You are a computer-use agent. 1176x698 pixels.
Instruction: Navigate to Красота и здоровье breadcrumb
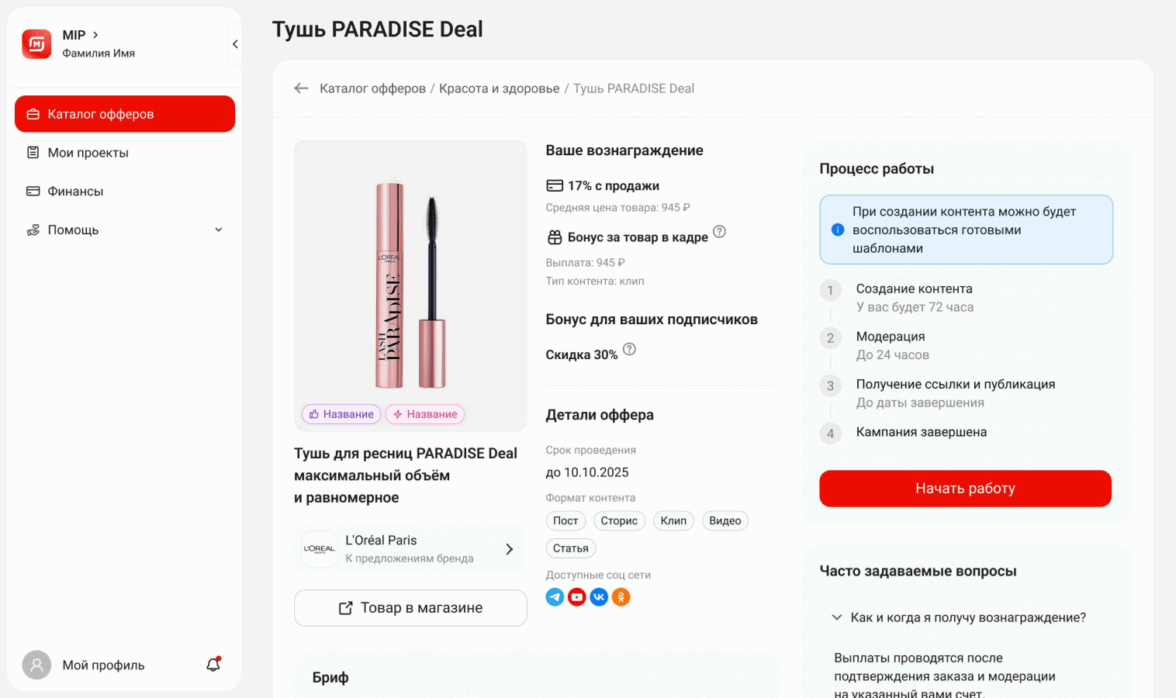click(x=499, y=88)
